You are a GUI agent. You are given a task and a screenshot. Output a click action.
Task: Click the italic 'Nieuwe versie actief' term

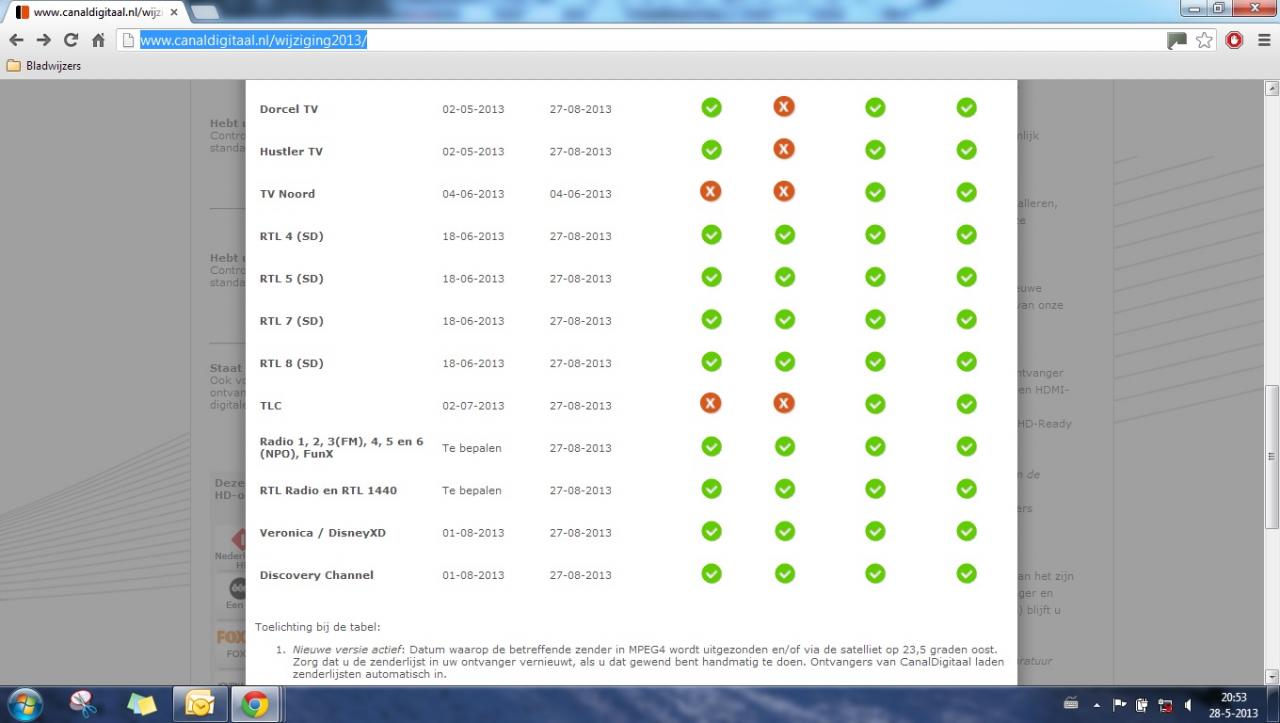347,649
